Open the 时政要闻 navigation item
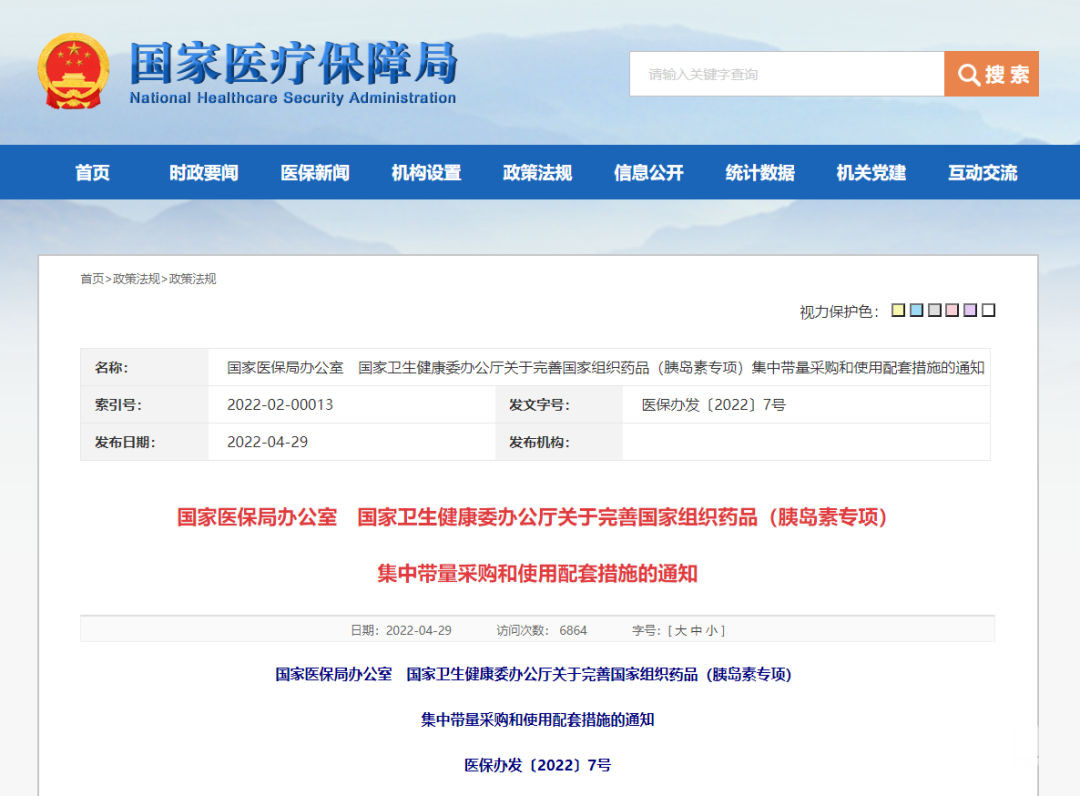Screen dimensions: 1080x796 tap(204, 172)
